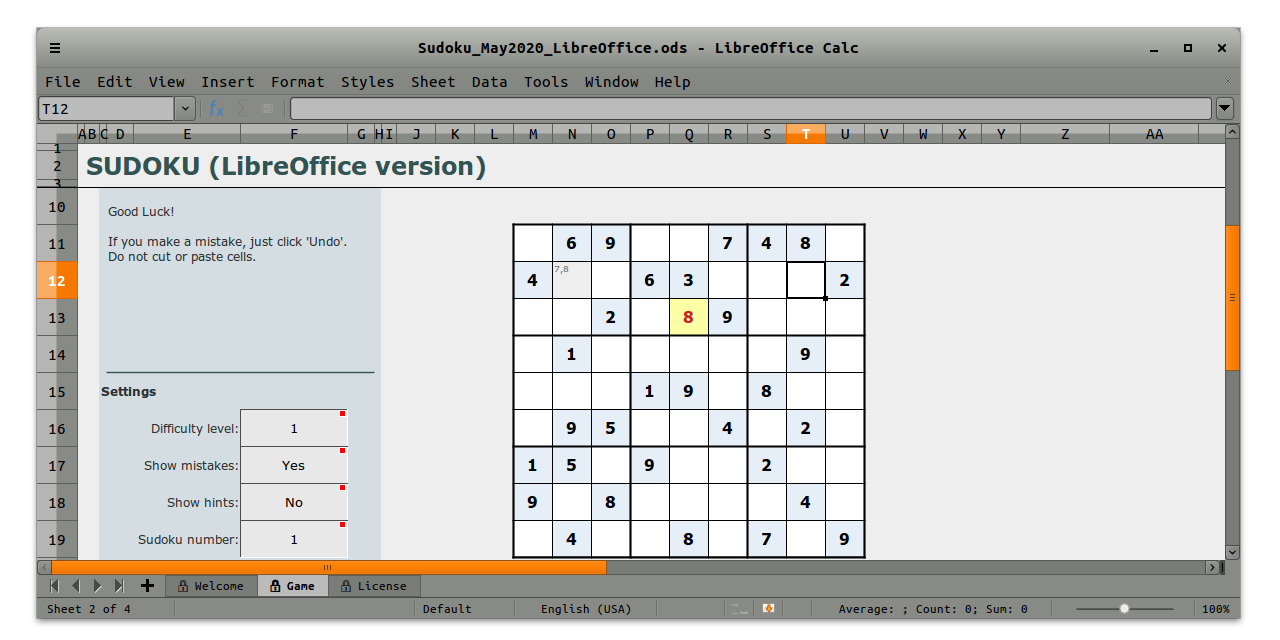Click the Name Box showing T12
Screen dimensions: 1280x640
pos(106,108)
